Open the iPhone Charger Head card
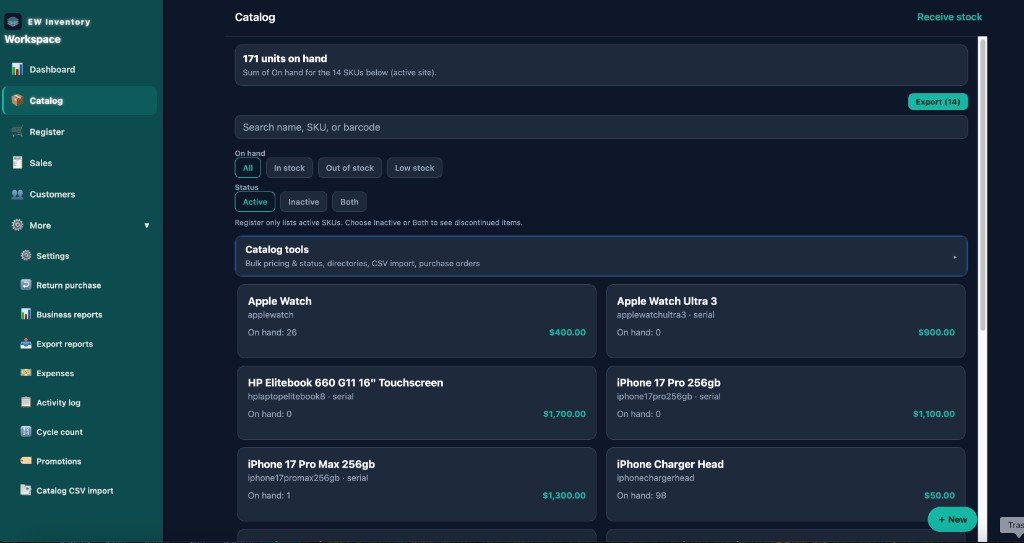Screen dimensions: 1024x543 click(x=786, y=484)
